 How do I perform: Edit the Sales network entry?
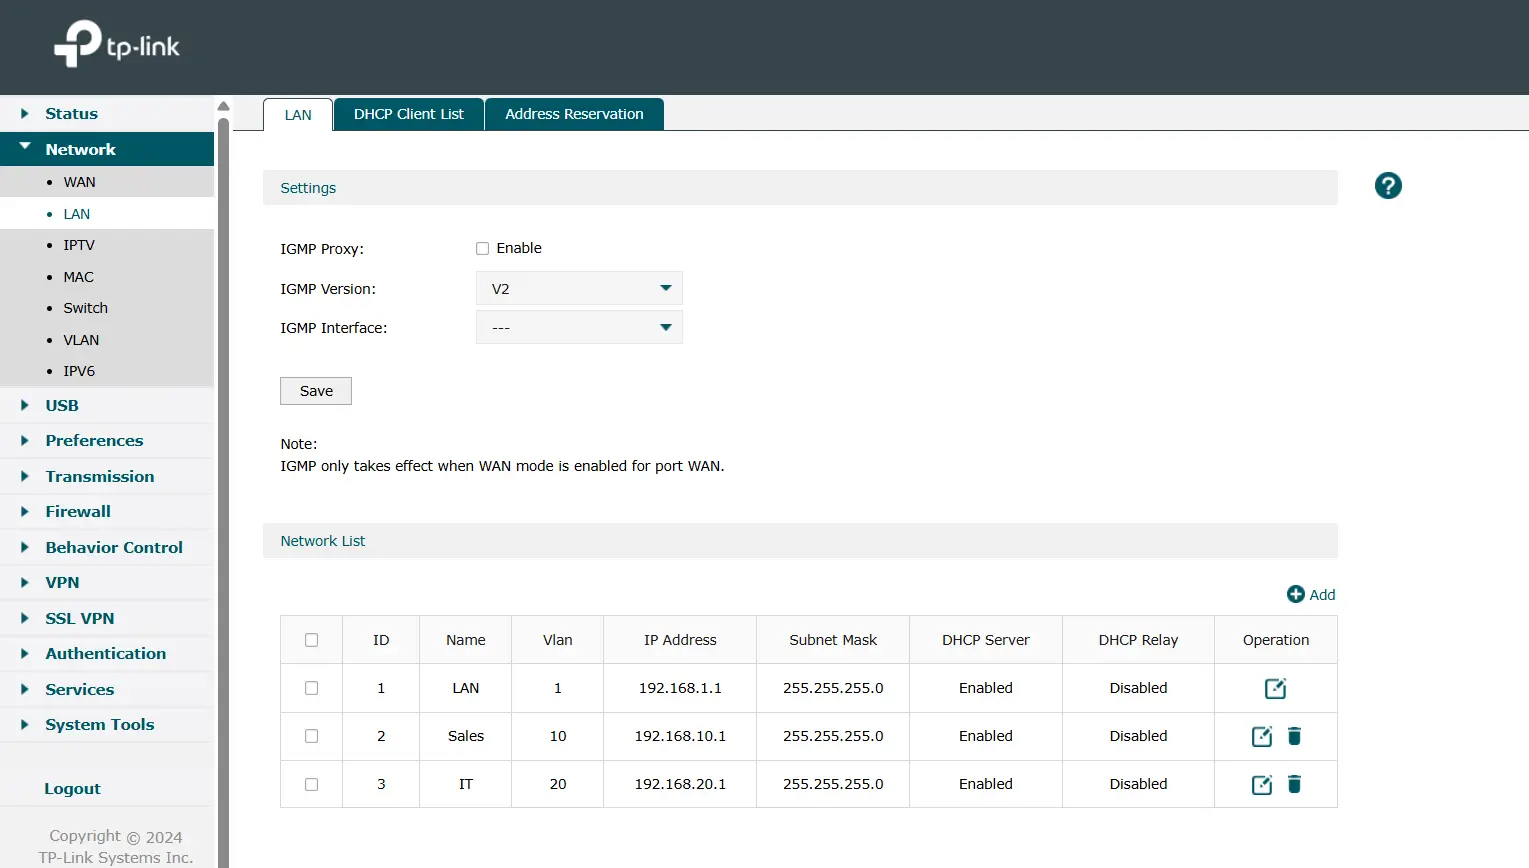click(x=1262, y=736)
